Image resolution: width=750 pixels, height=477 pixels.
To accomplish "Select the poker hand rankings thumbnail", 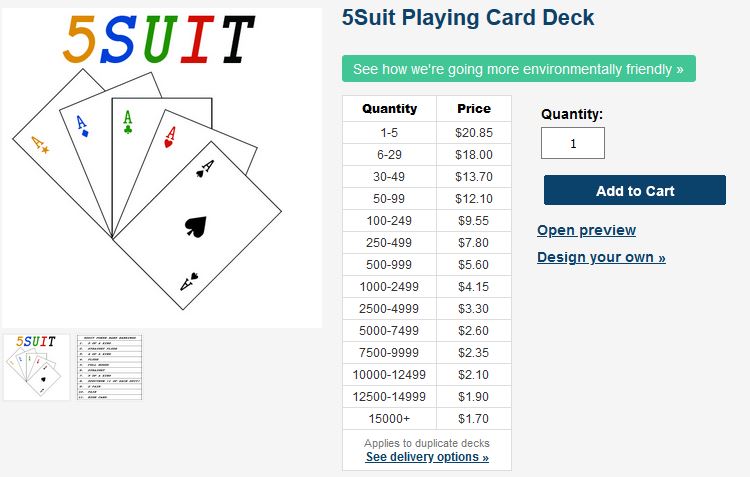I will coord(110,367).
